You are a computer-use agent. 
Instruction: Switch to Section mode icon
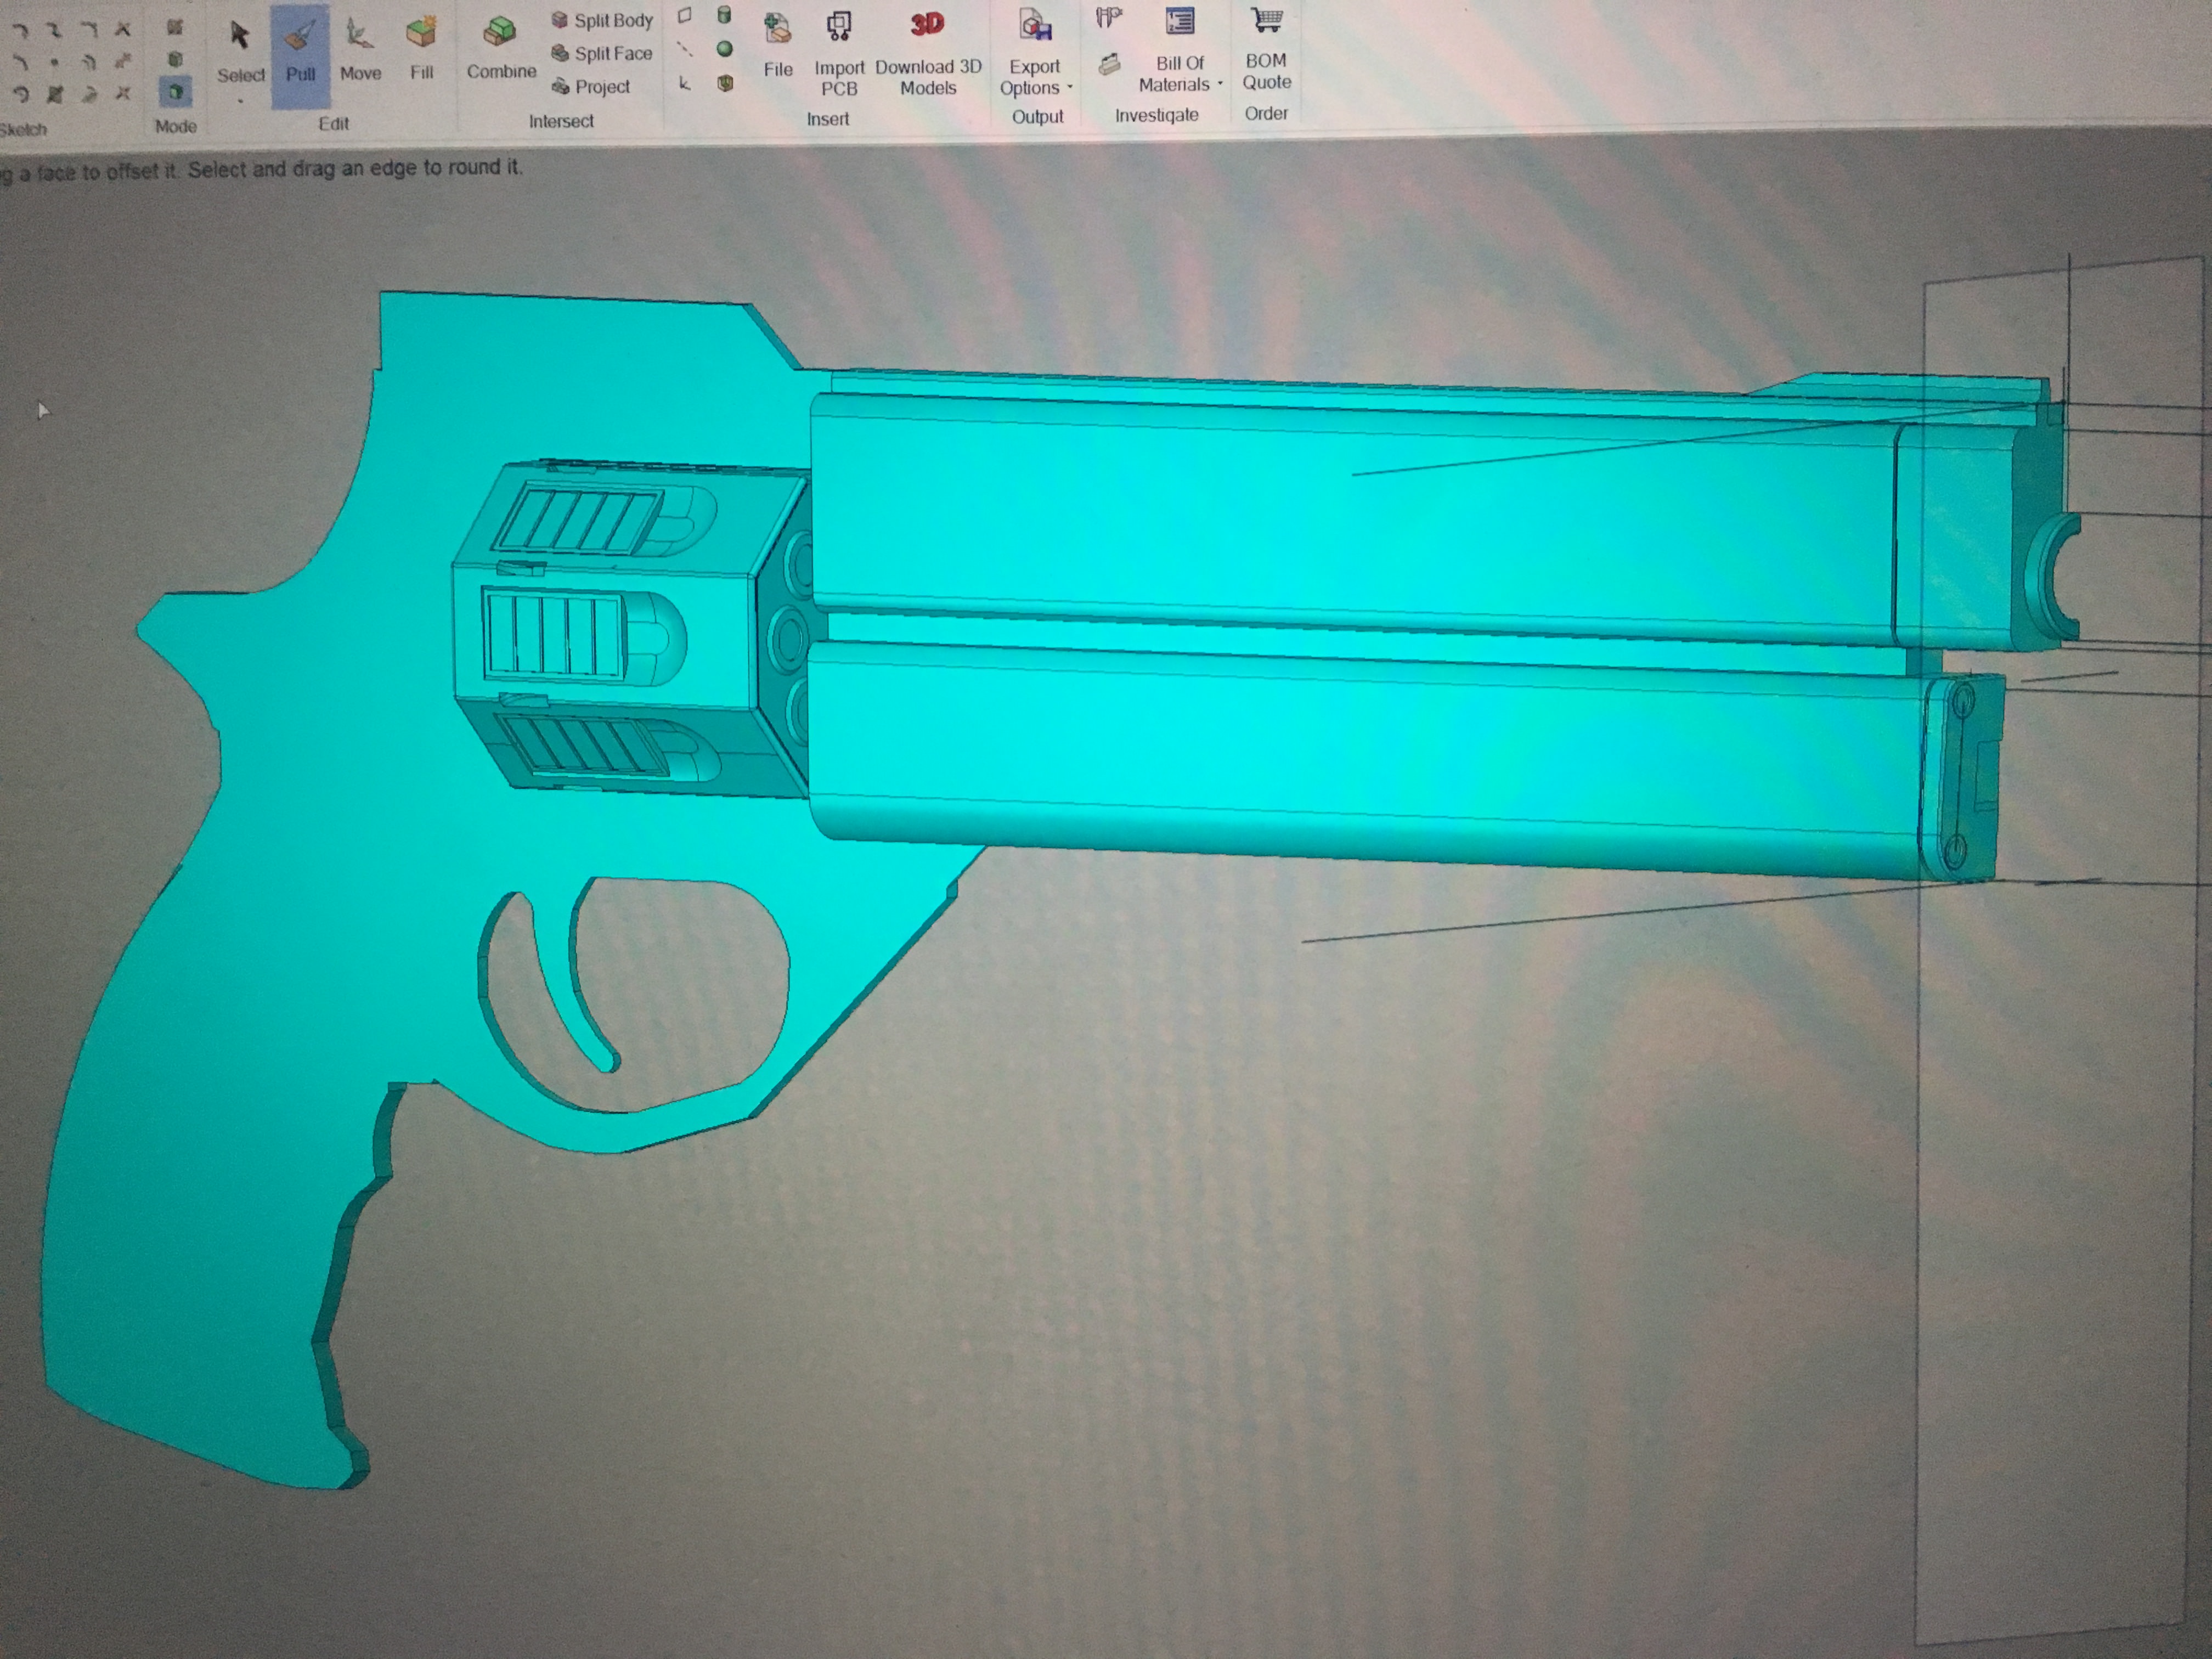click(x=175, y=60)
